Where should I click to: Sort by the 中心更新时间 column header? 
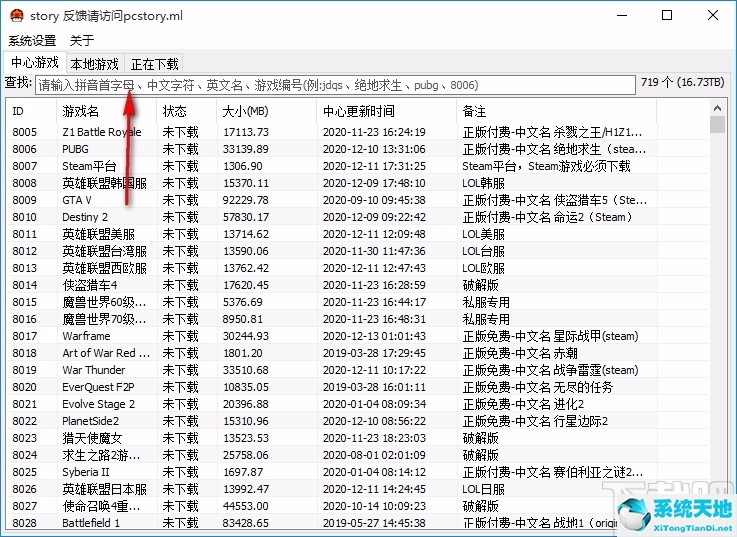coord(386,111)
